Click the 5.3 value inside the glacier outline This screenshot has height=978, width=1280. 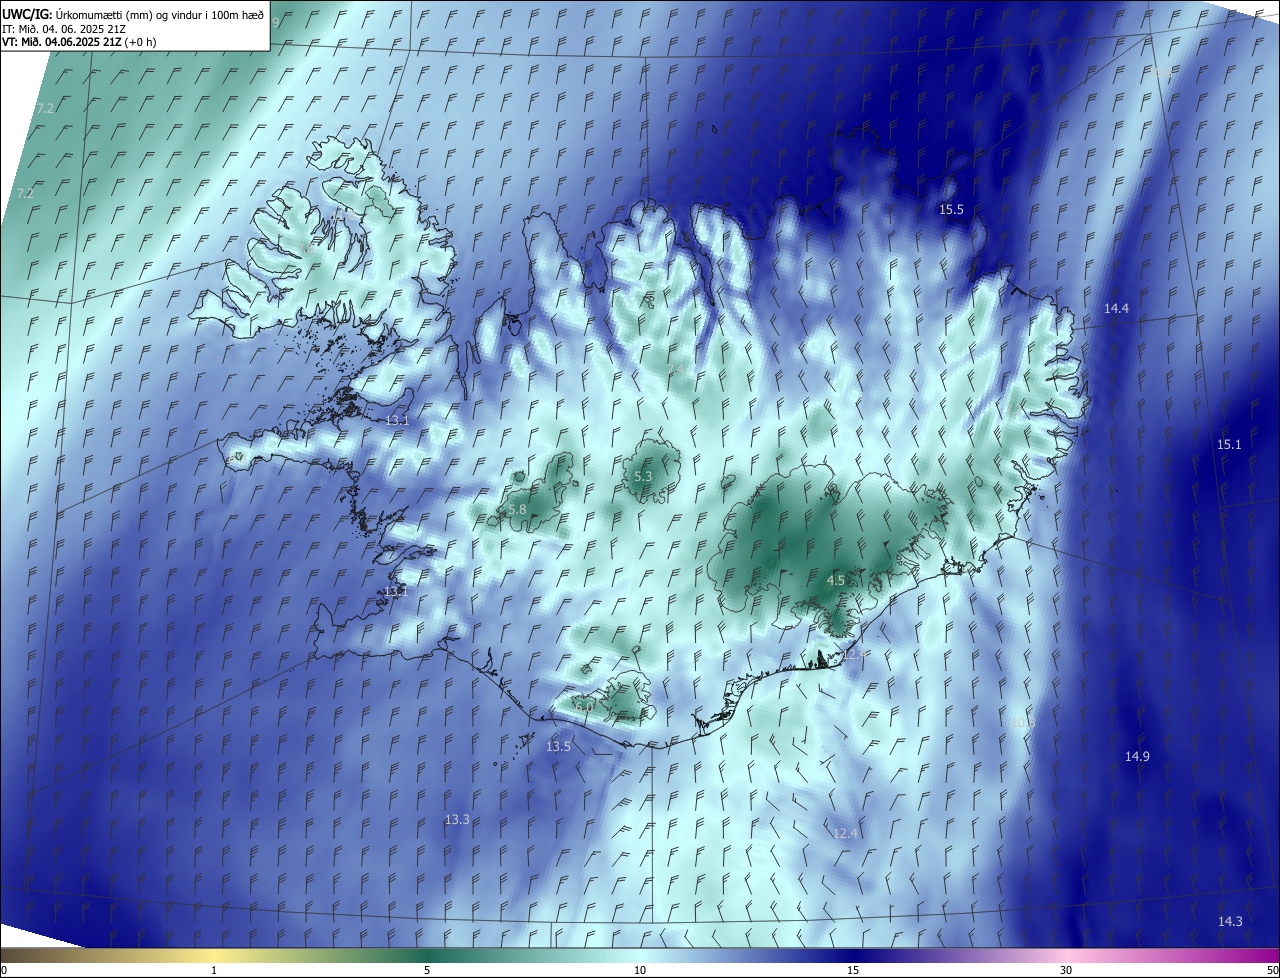coord(643,477)
